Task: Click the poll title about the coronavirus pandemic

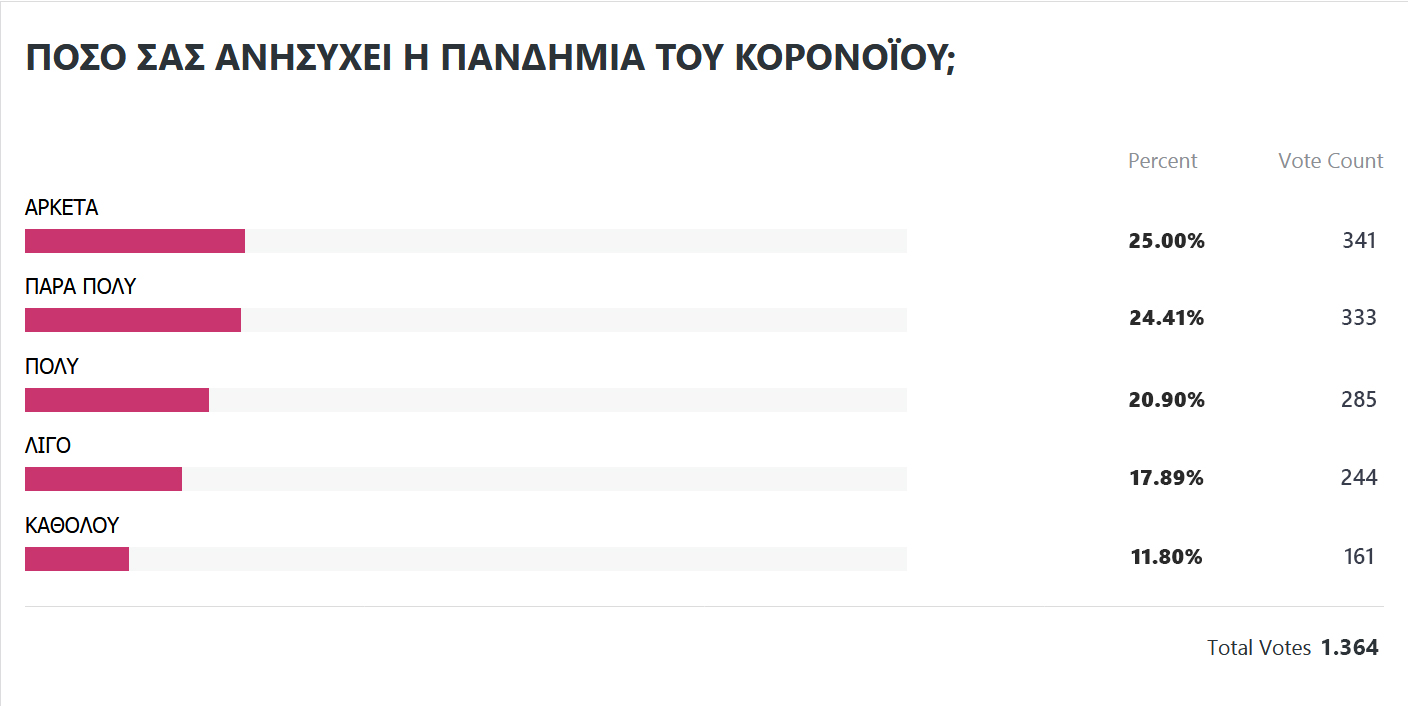Action: click(x=490, y=58)
